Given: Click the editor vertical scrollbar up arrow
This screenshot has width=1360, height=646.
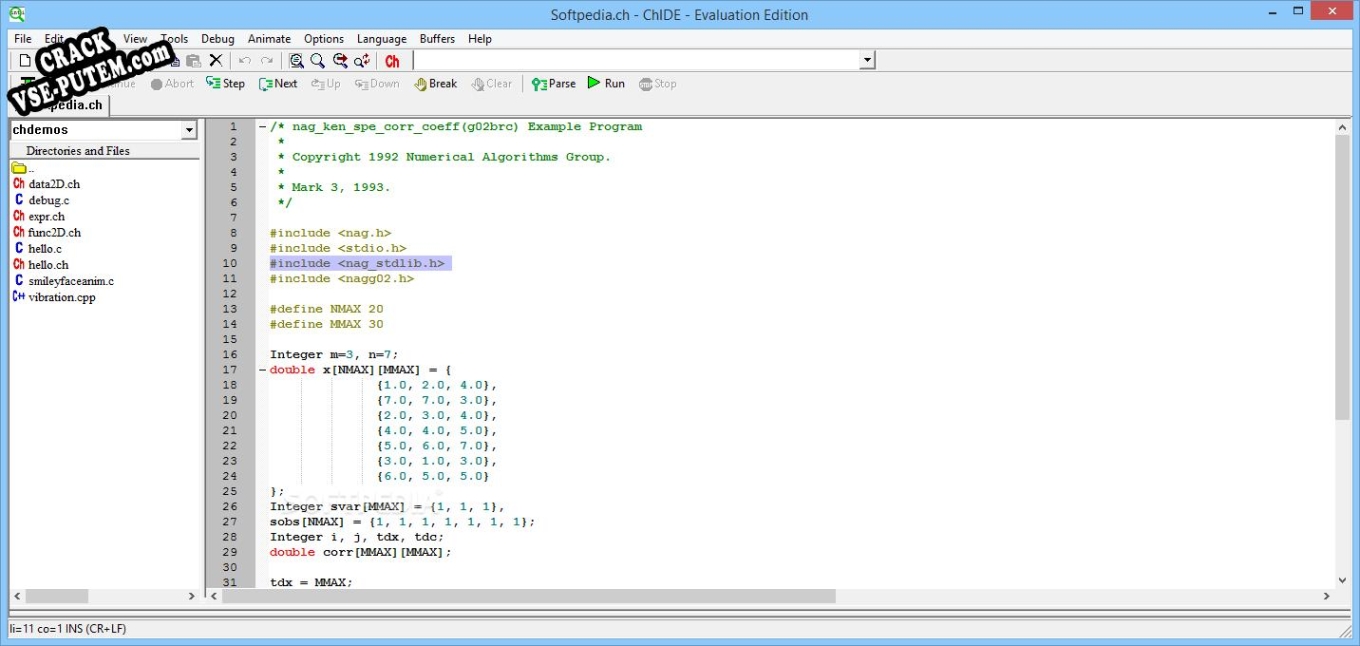Looking at the screenshot, I should pyautogui.click(x=1342, y=127).
